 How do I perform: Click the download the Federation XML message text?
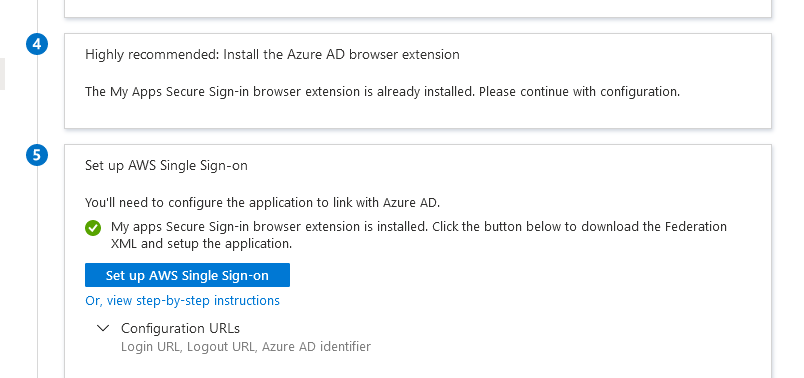tap(418, 235)
